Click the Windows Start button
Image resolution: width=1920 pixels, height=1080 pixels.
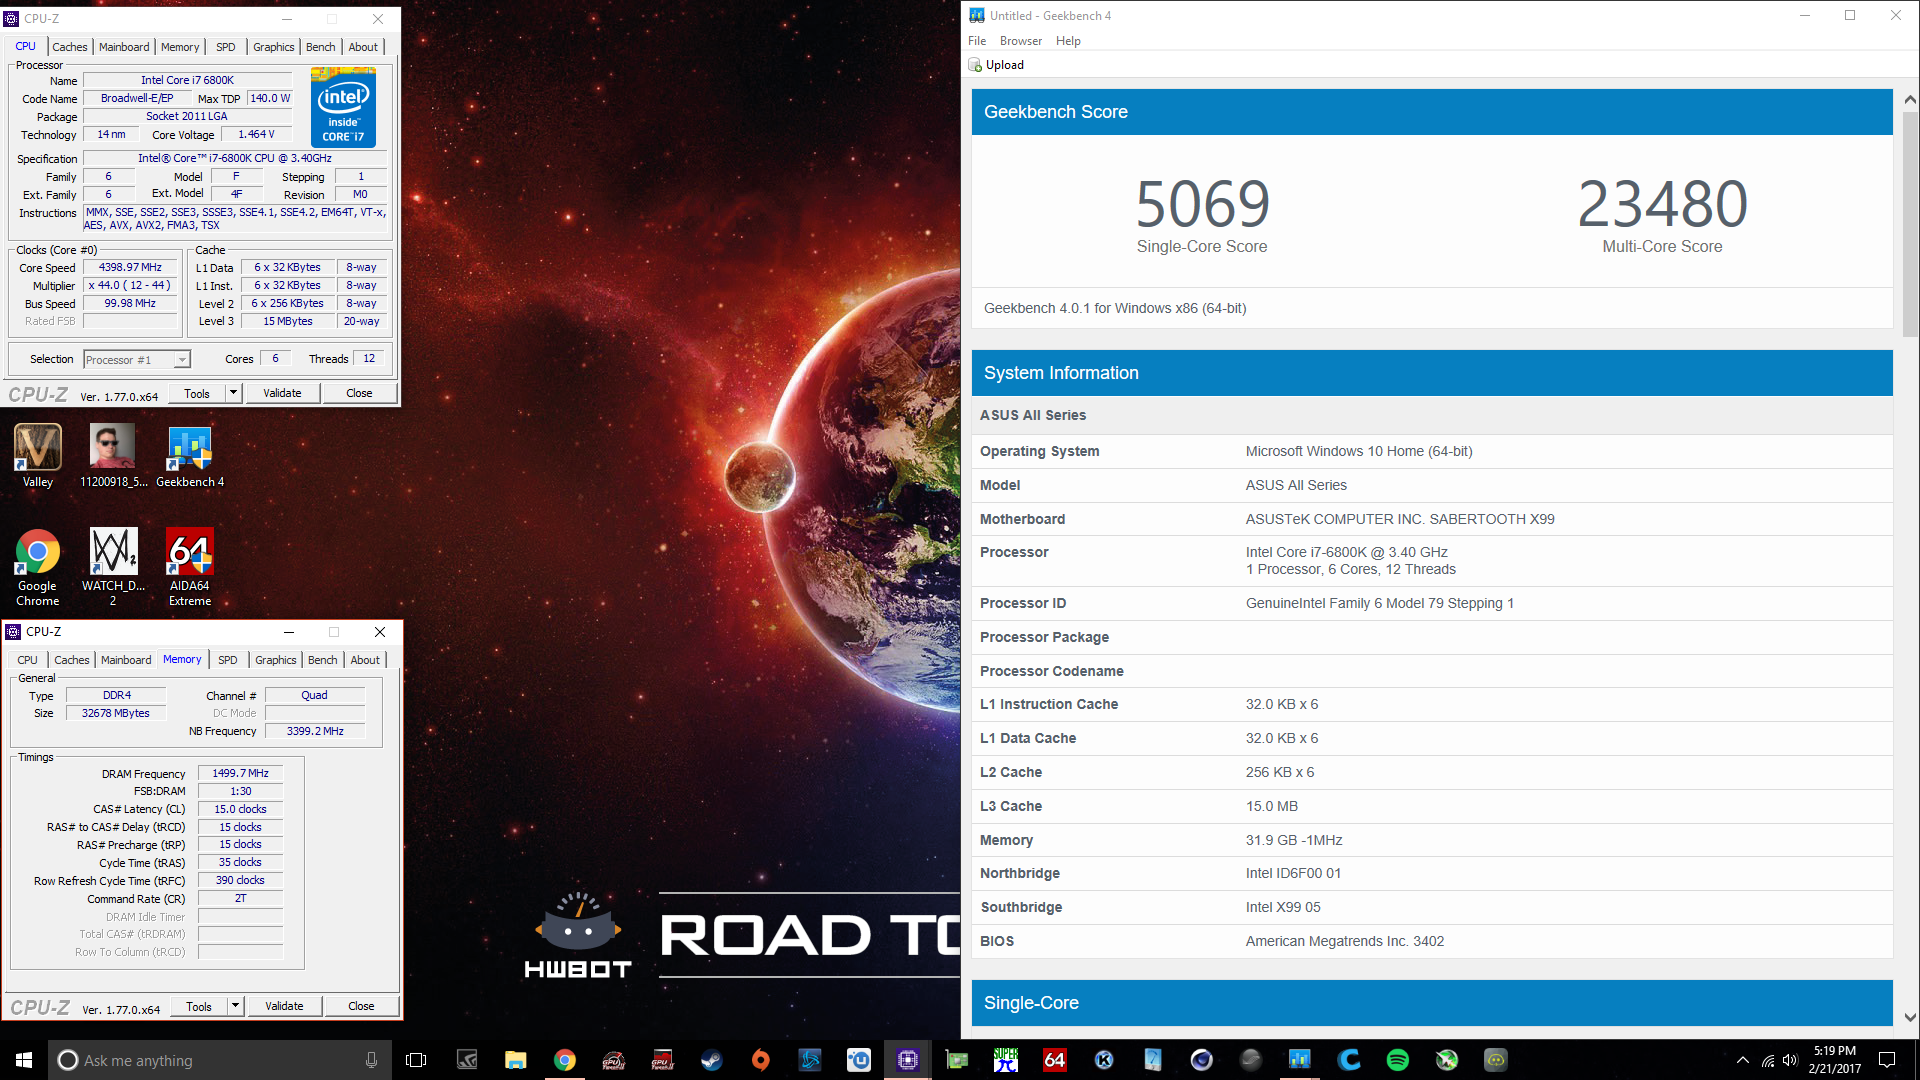(24, 1060)
